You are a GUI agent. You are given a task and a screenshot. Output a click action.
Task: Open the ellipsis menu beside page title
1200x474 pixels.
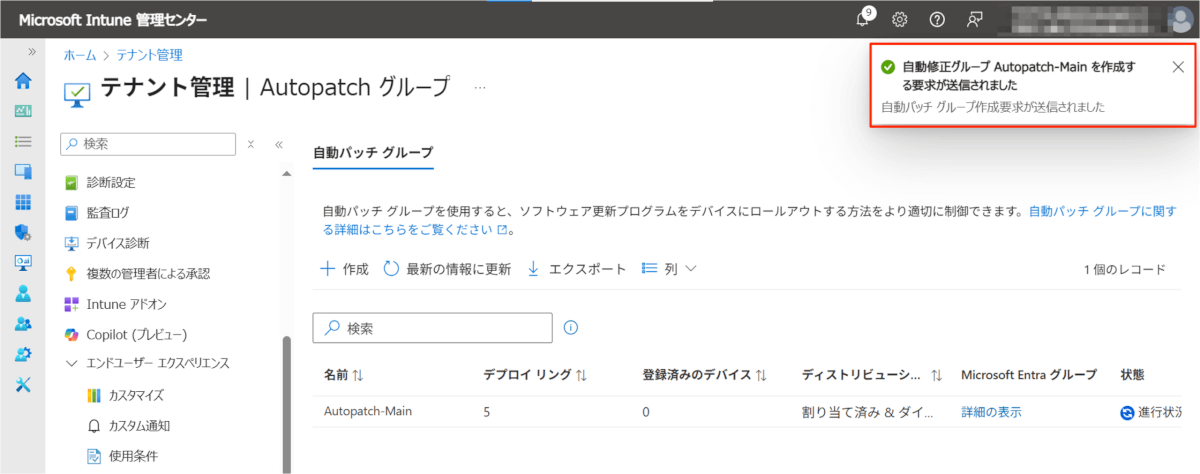(480, 87)
